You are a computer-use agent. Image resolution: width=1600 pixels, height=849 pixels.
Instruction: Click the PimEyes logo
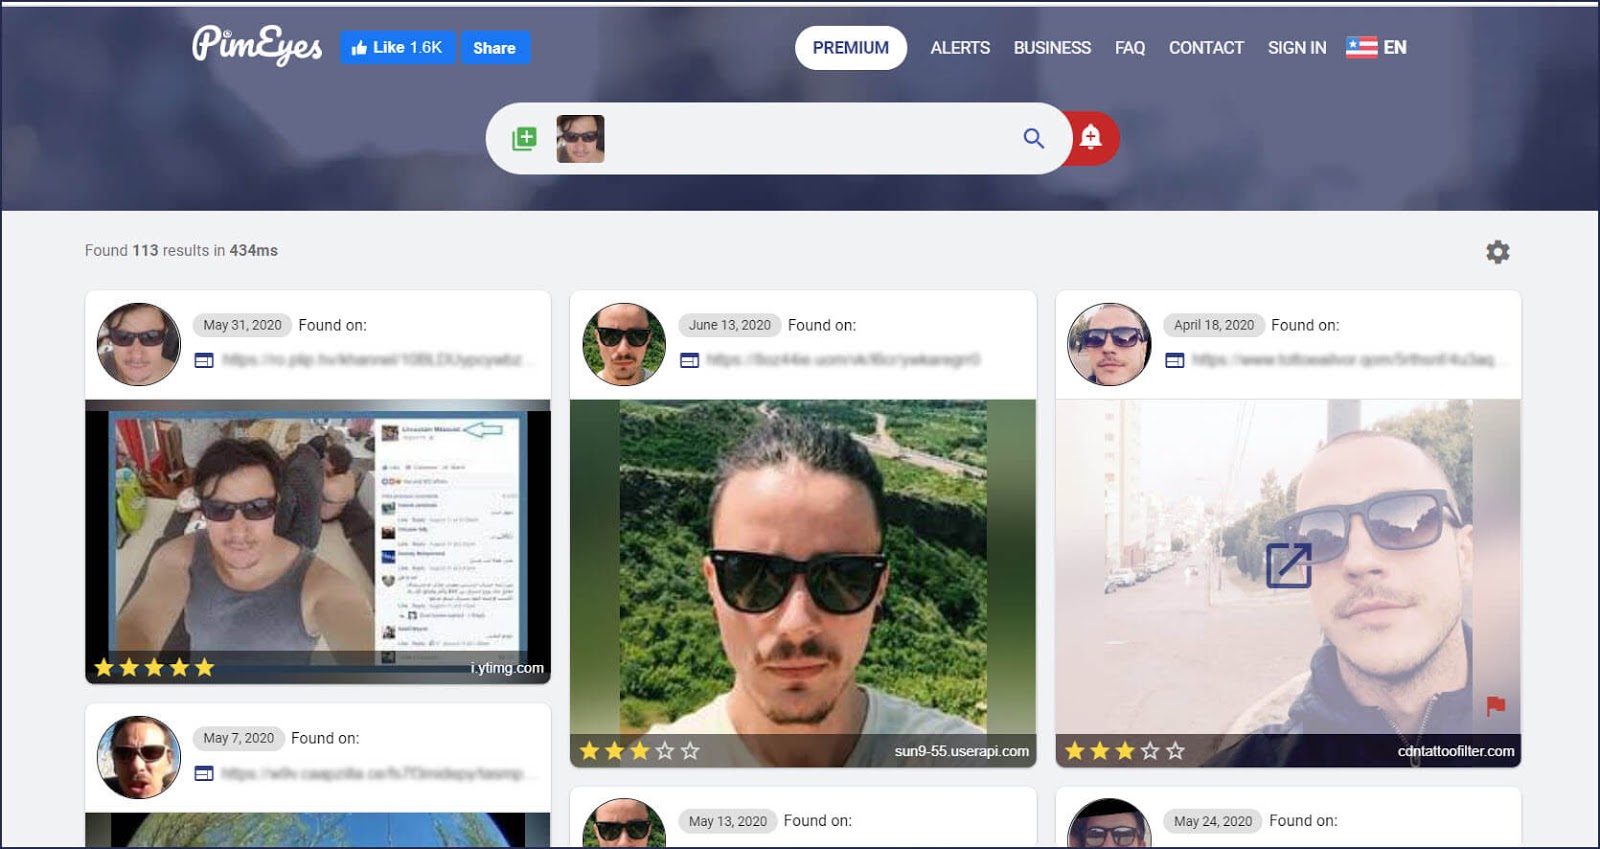tap(257, 46)
